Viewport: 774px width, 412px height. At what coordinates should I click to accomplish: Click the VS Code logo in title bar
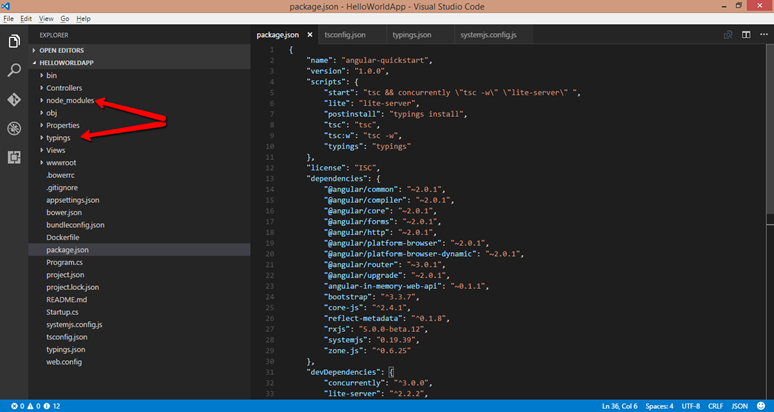tap(6, 6)
